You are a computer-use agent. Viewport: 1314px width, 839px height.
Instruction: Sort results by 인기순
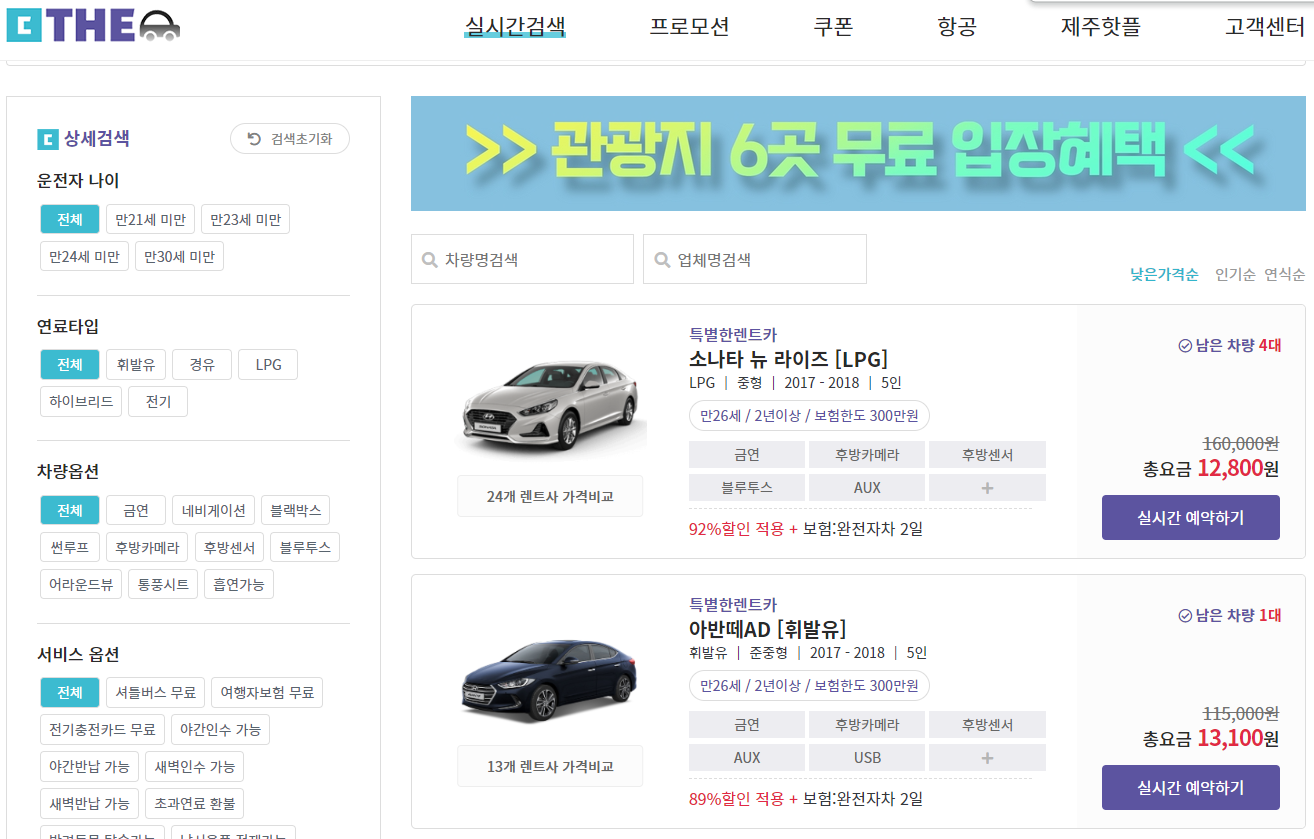(x=1236, y=273)
